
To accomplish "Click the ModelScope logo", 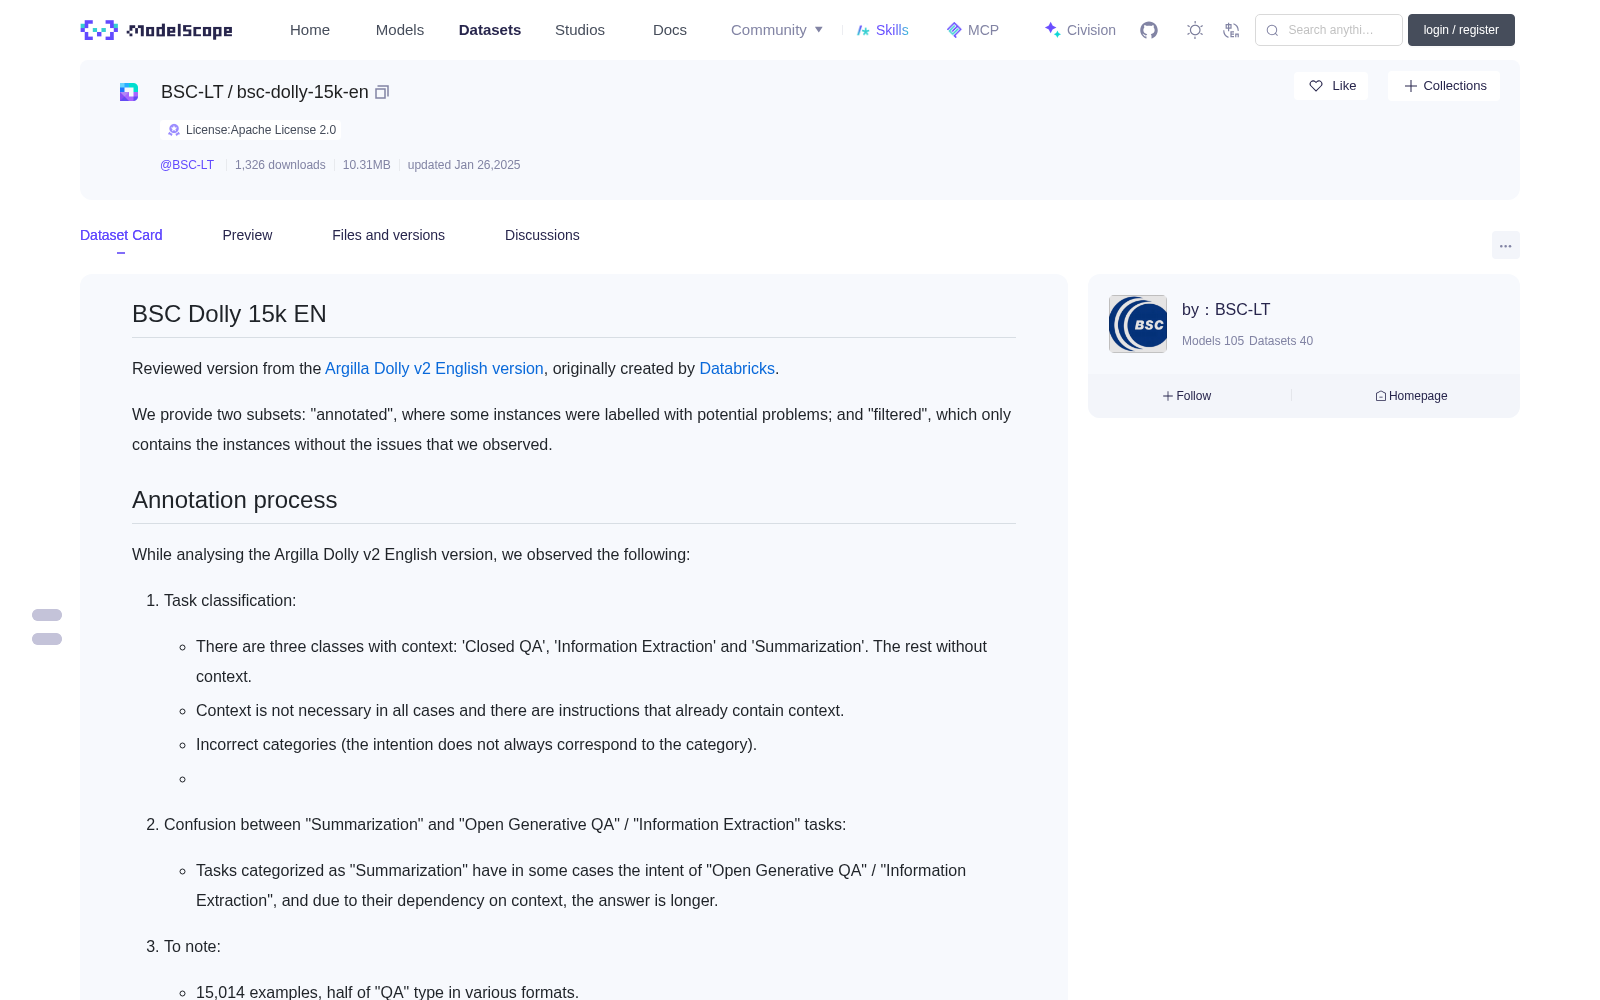I will [156, 30].
